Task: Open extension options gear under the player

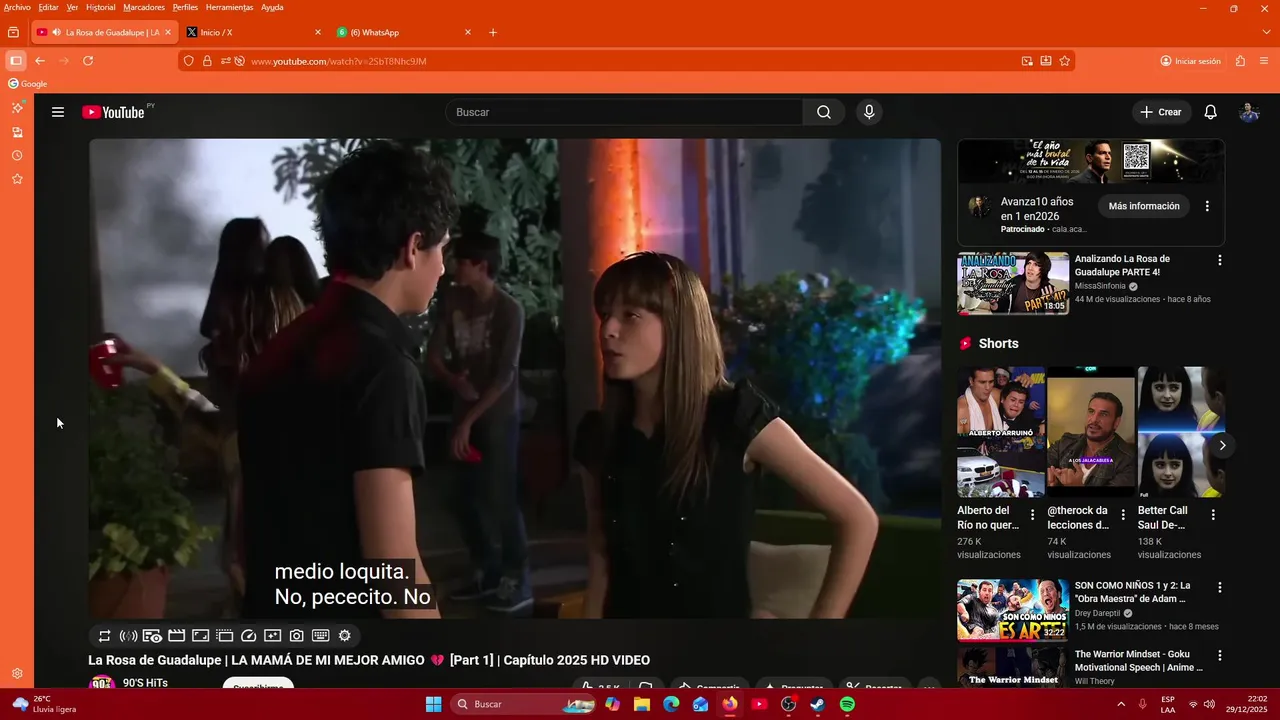Action: point(345,636)
